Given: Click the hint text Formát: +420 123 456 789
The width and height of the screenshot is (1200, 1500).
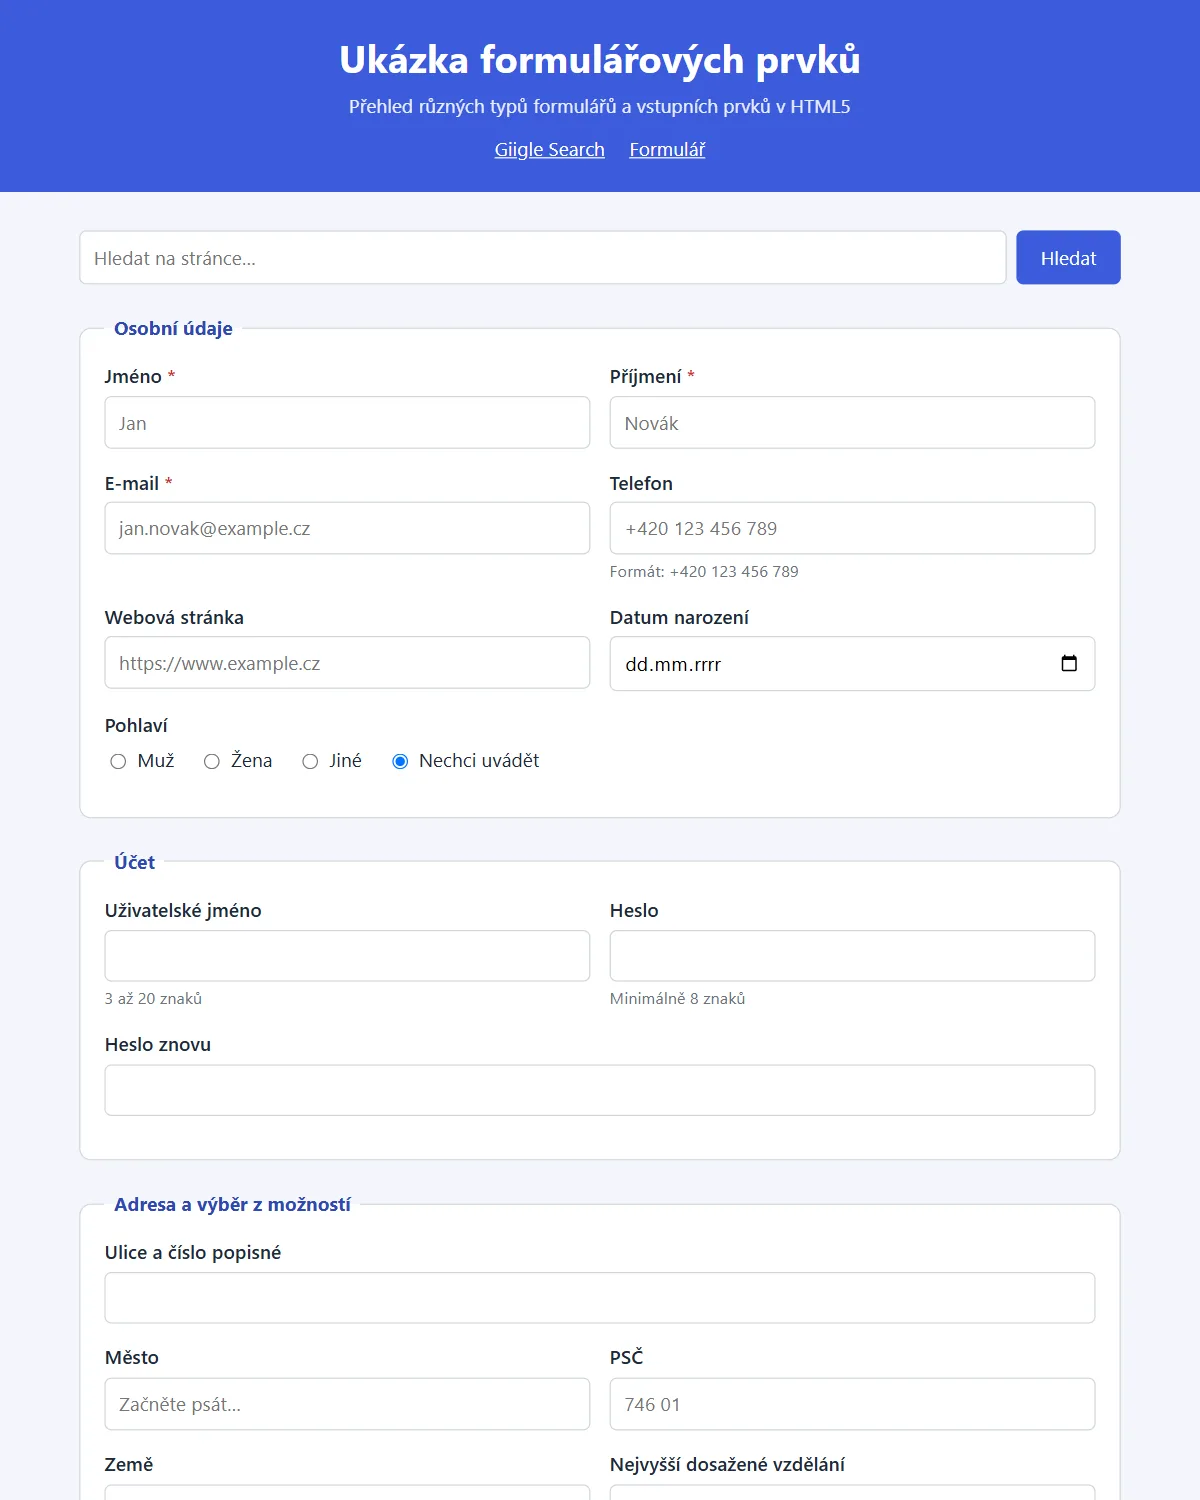Looking at the screenshot, I should 704,572.
